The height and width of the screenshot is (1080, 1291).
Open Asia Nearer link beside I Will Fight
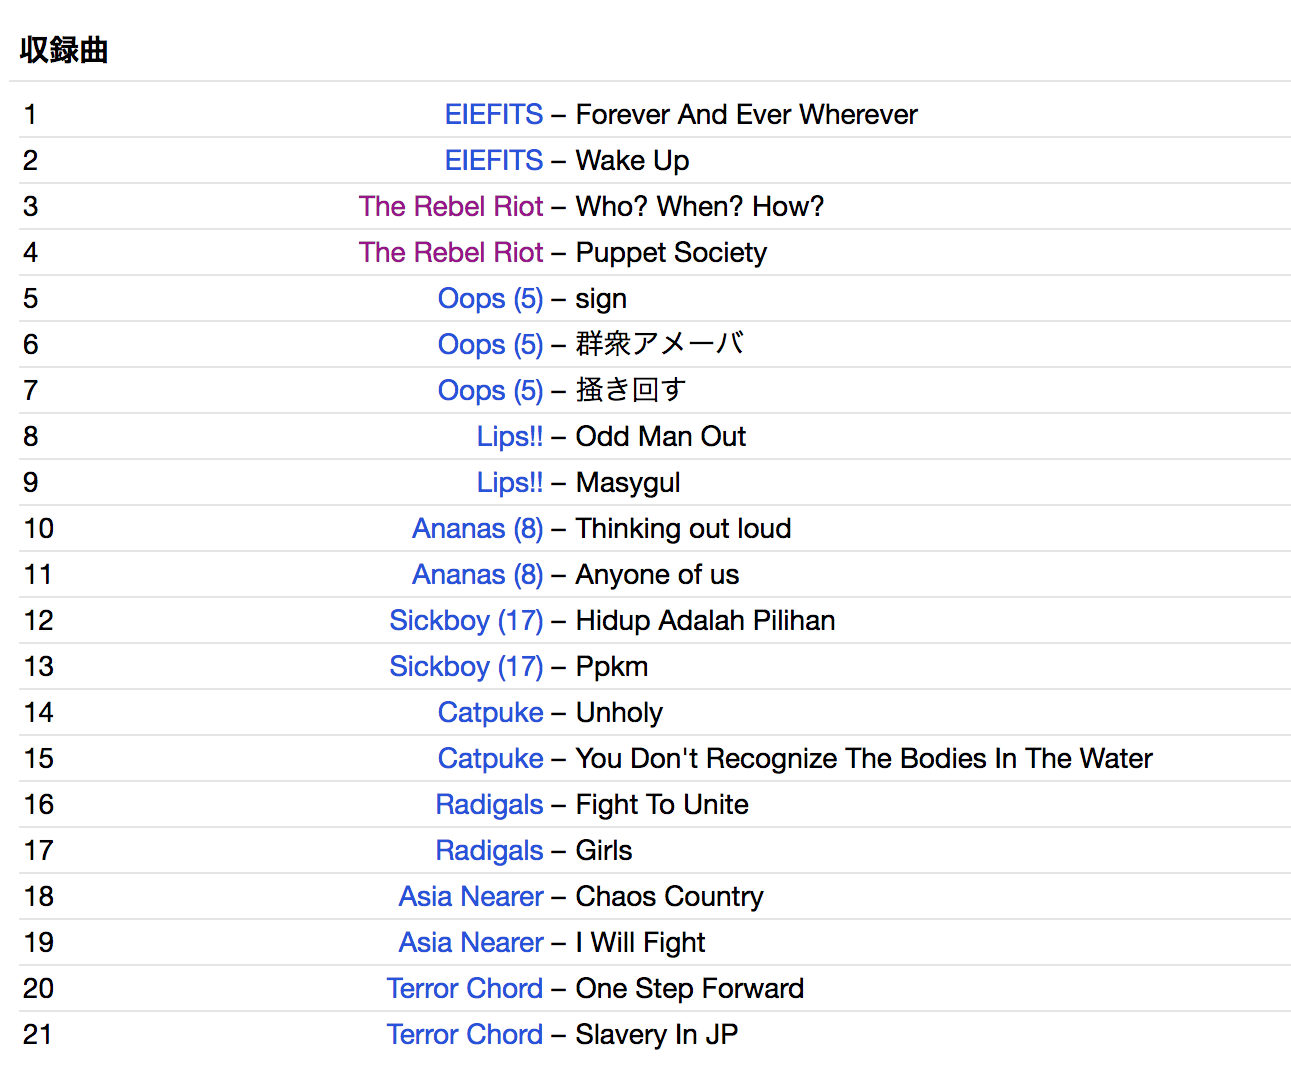[x=471, y=942]
